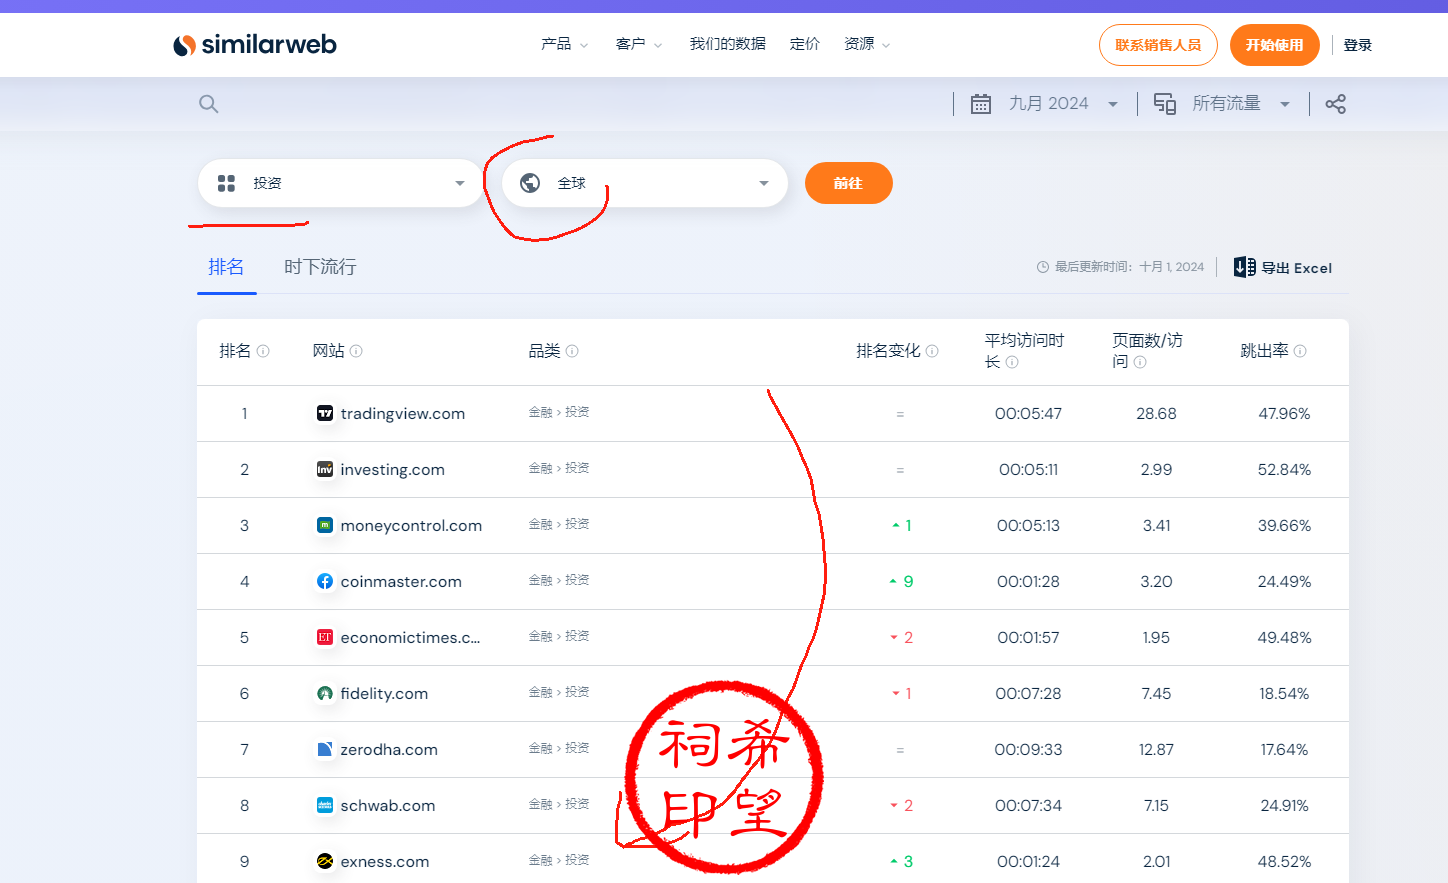Open the 所有流量 traffic dropdown
The height and width of the screenshot is (883, 1448).
click(1222, 104)
